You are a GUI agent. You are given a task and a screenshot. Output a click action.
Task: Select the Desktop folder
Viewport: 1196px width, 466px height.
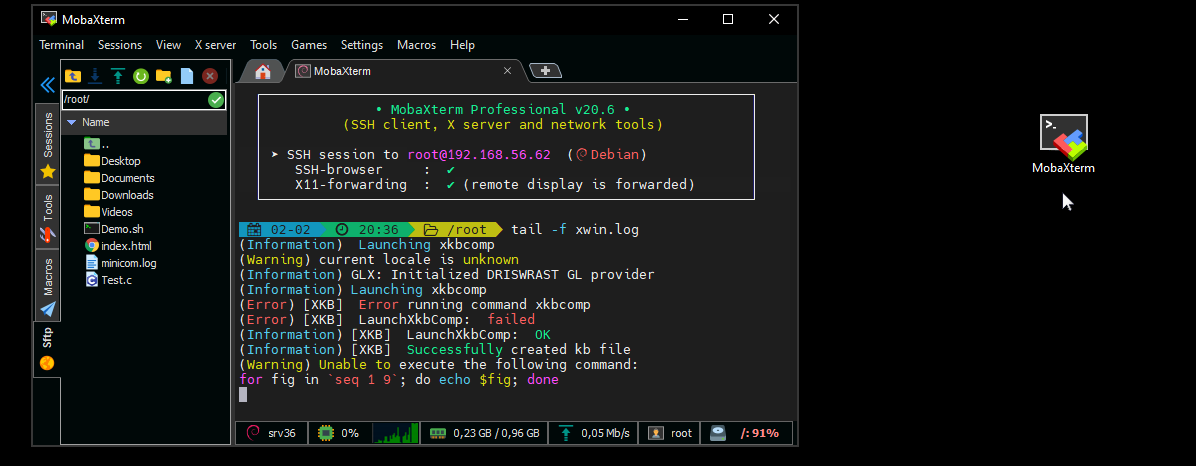coord(111,161)
